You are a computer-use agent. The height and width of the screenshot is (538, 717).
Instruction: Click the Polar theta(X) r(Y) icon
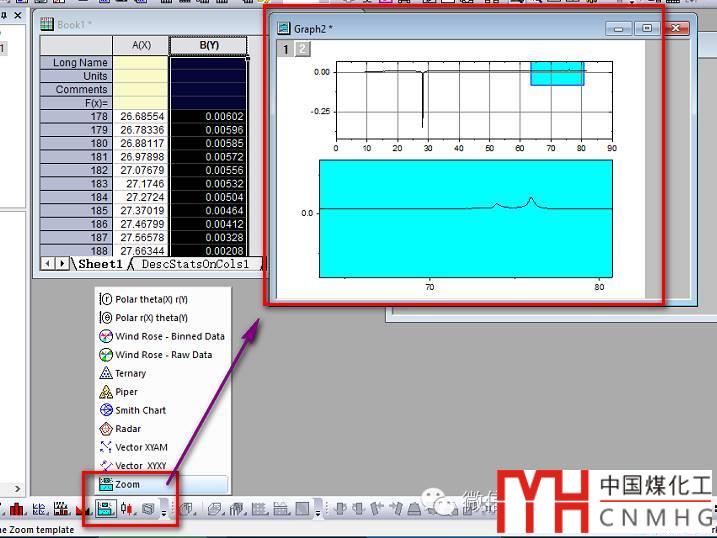[x=107, y=299]
